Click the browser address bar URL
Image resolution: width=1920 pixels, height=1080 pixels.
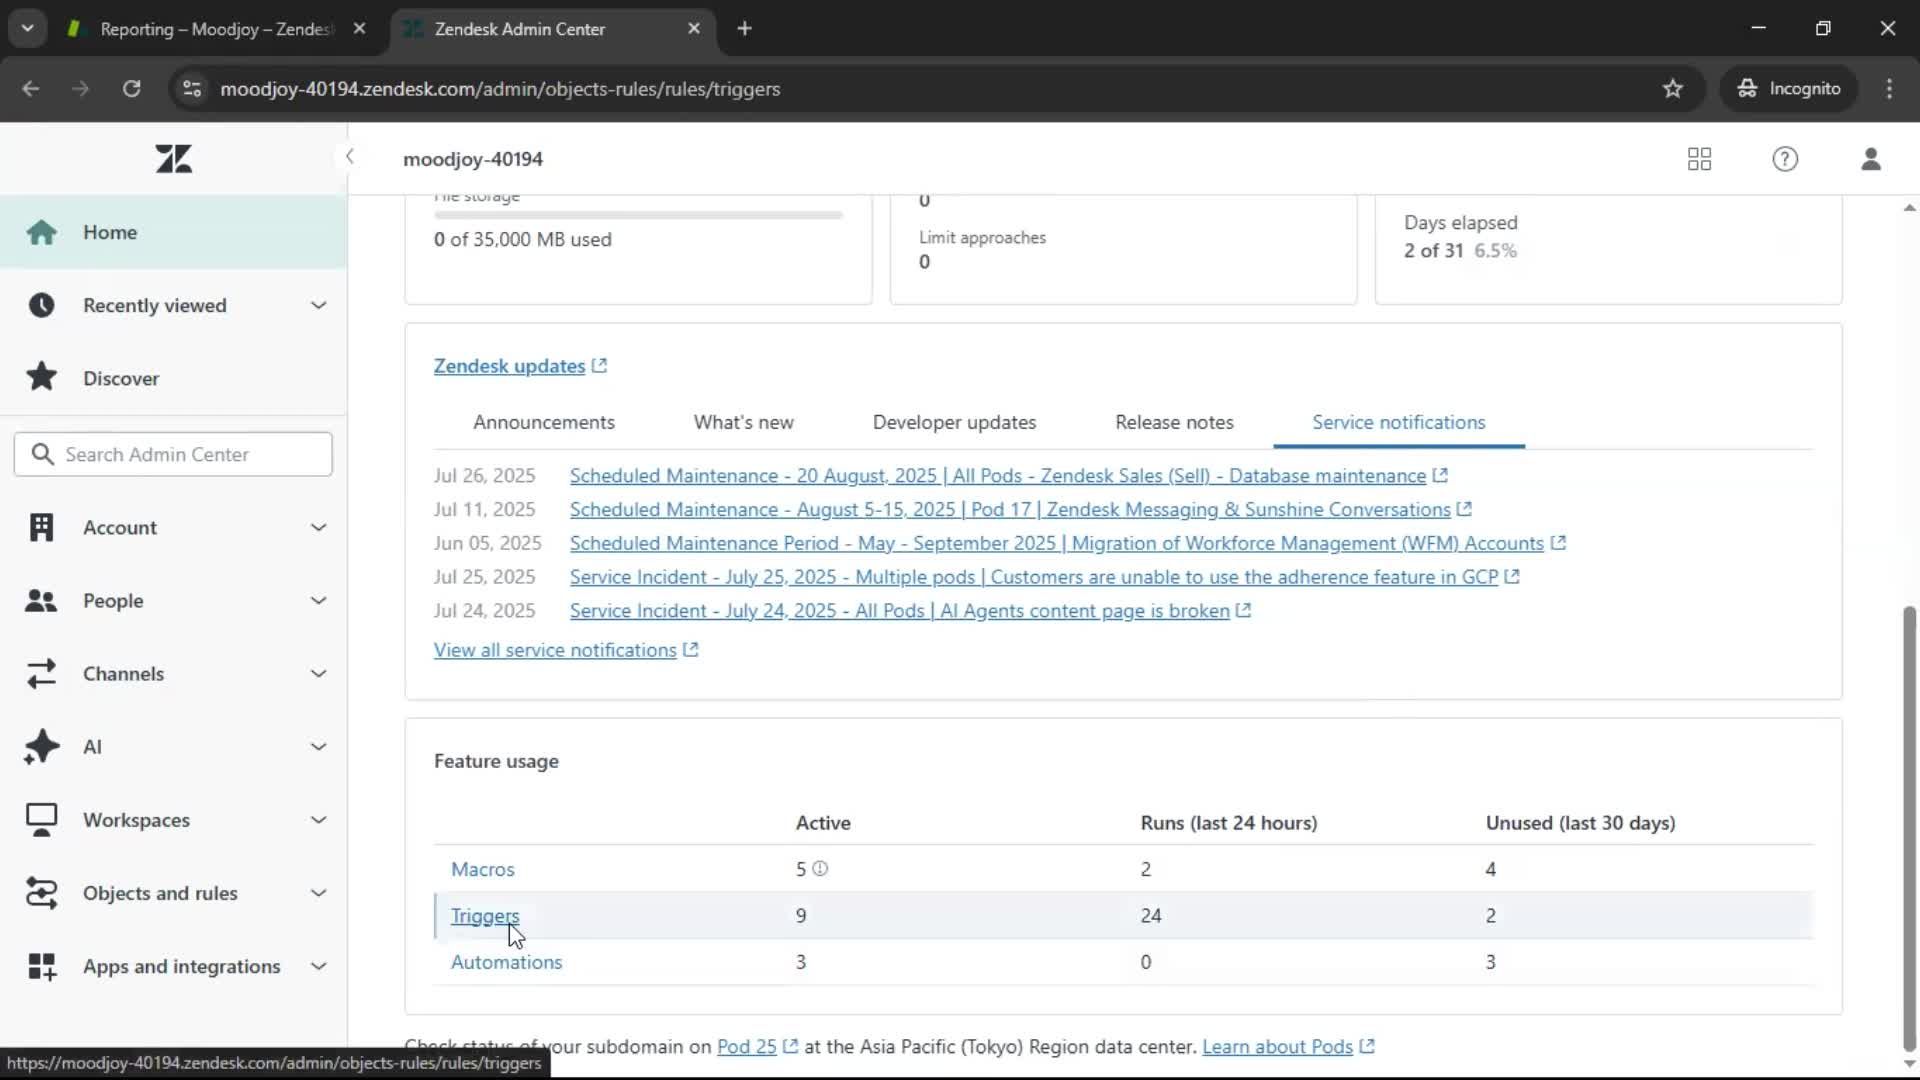[500, 88]
